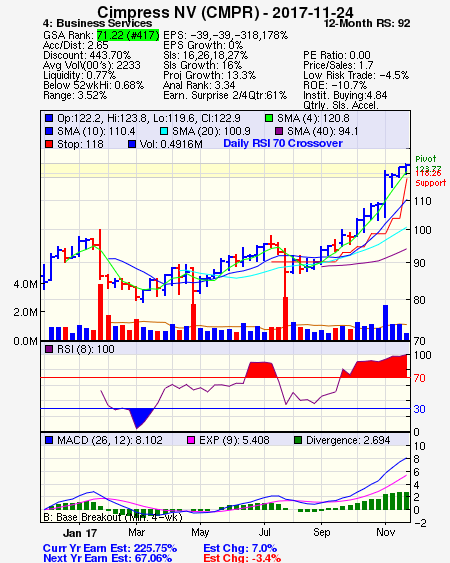
Task: Click the purple SMA (40) legend swatch
Action: (x=279, y=131)
